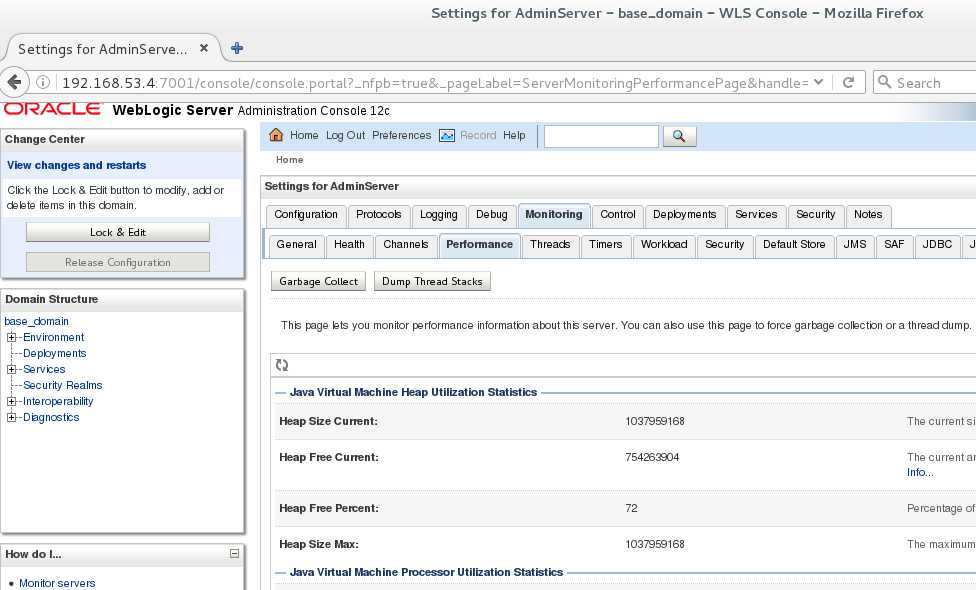
Task: Open Deployments in Domain Structure tree
Action: [55, 354]
